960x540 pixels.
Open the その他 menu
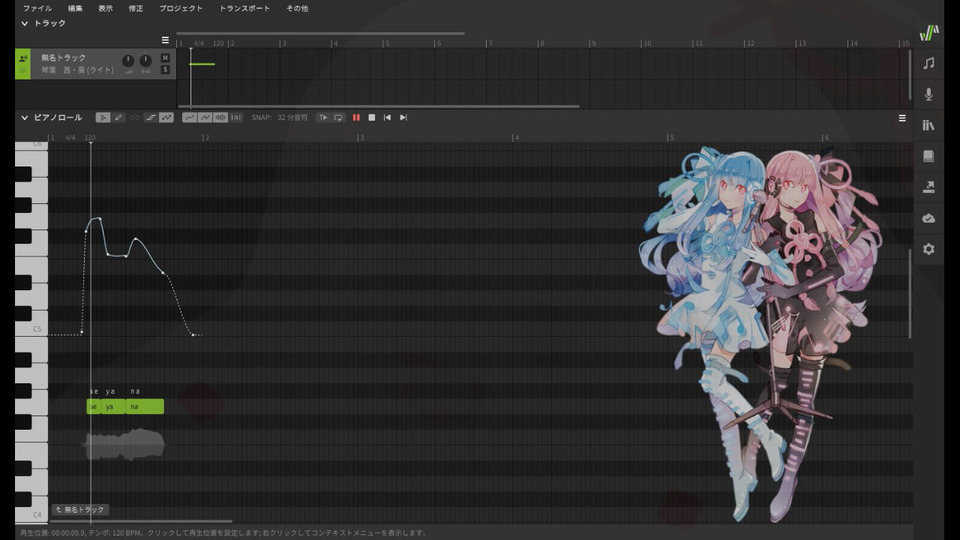[298, 9]
